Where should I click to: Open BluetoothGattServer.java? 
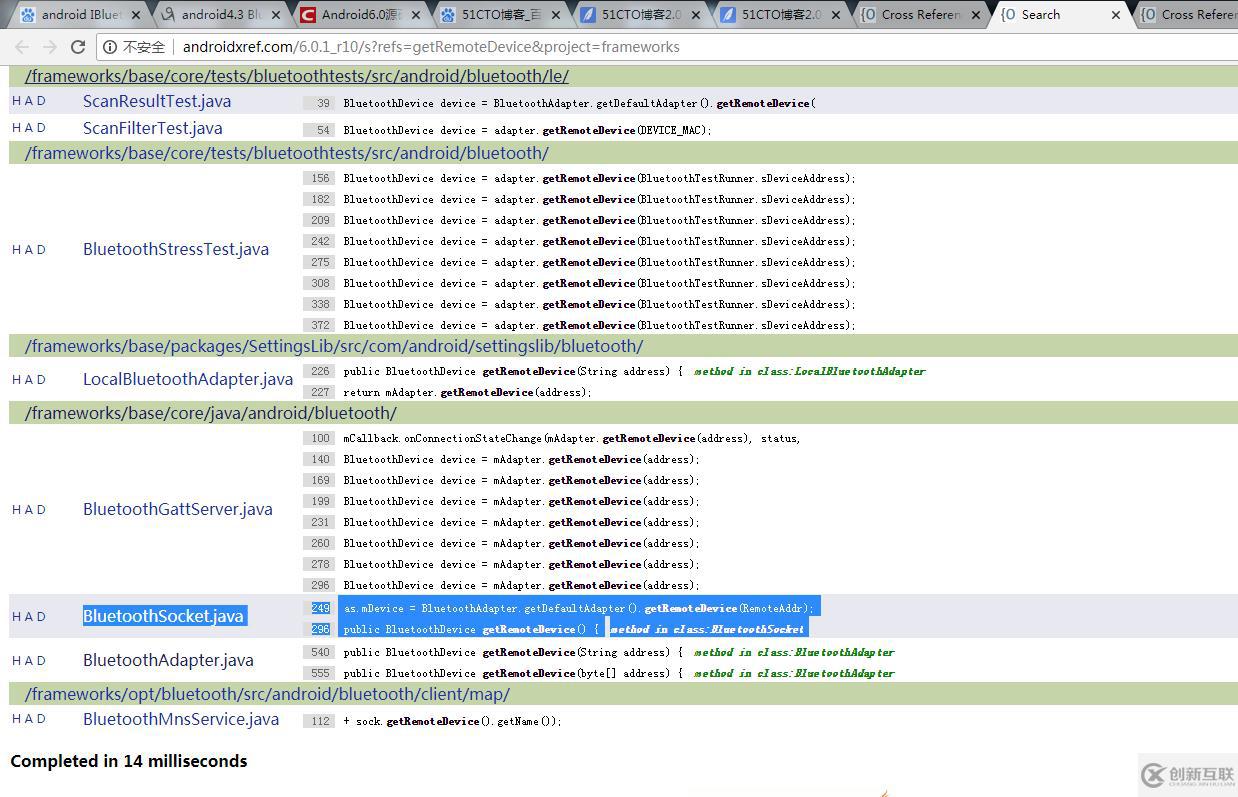(x=178, y=509)
